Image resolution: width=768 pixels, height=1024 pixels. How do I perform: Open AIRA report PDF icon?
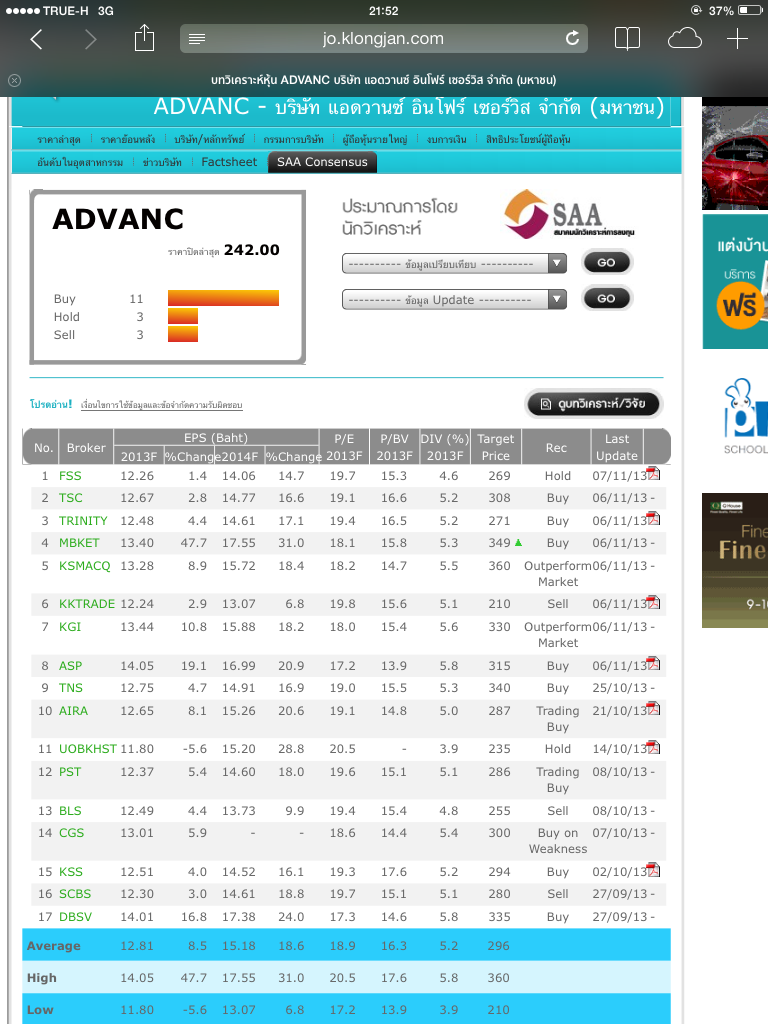pyautogui.click(x=653, y=709)
